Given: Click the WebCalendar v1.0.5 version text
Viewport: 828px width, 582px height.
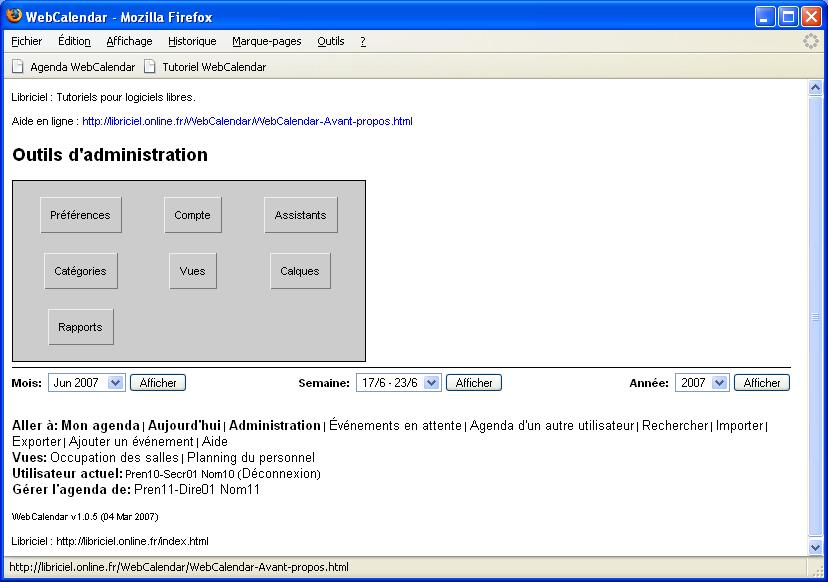Looking at the screenshot, I should [x=85, y=517].
